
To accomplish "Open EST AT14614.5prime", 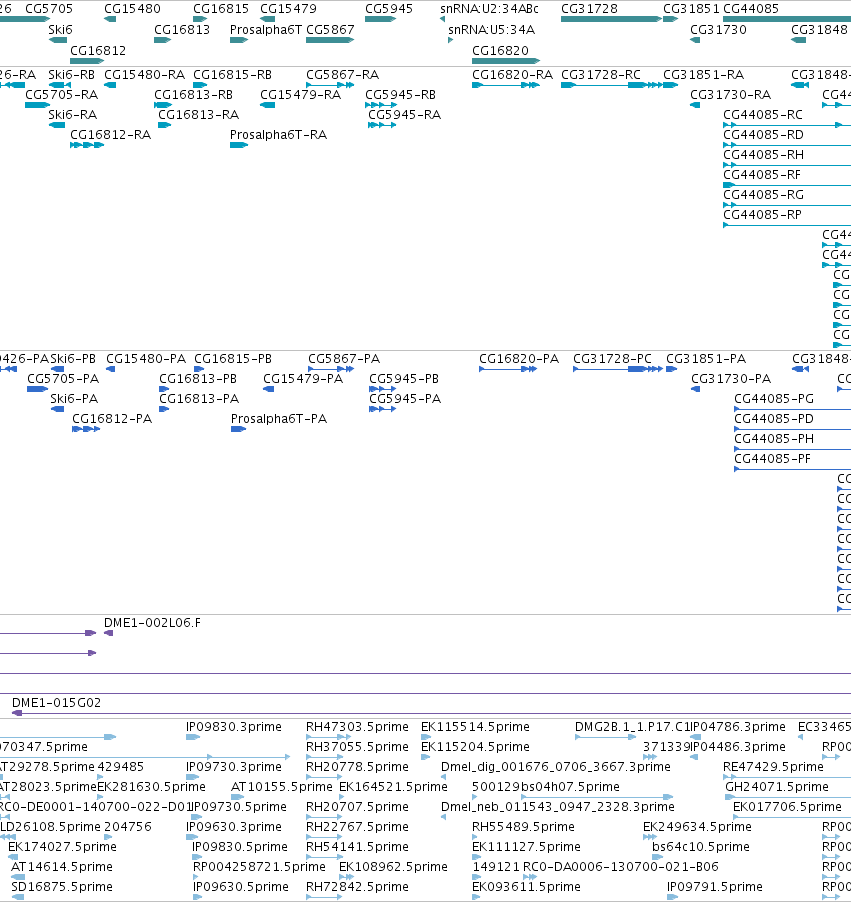I will [x=62, y=867].
